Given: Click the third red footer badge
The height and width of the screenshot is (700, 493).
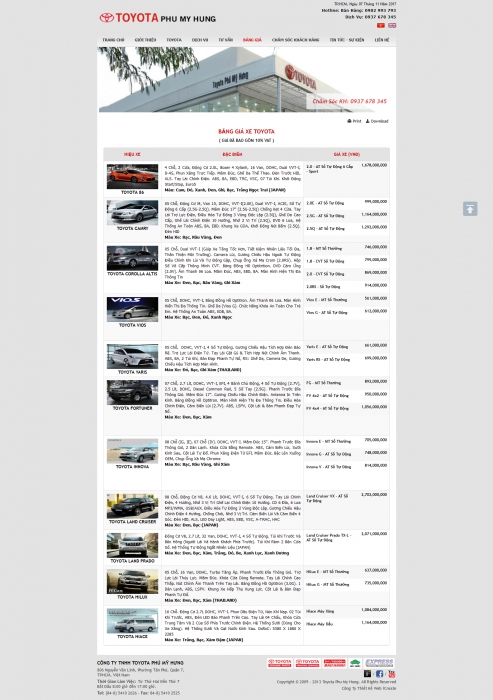Looking at the screenshot, I should 334,663.
